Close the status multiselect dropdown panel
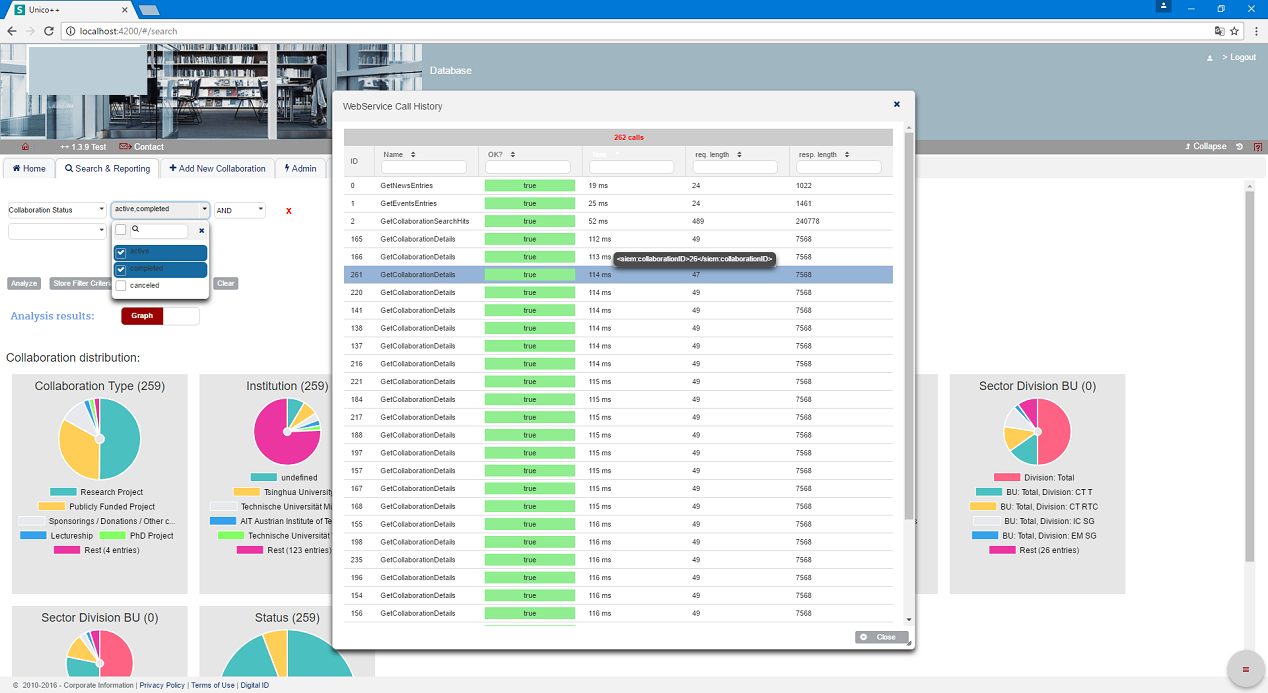The image size is (1268, 693). [x=201, y=230]
